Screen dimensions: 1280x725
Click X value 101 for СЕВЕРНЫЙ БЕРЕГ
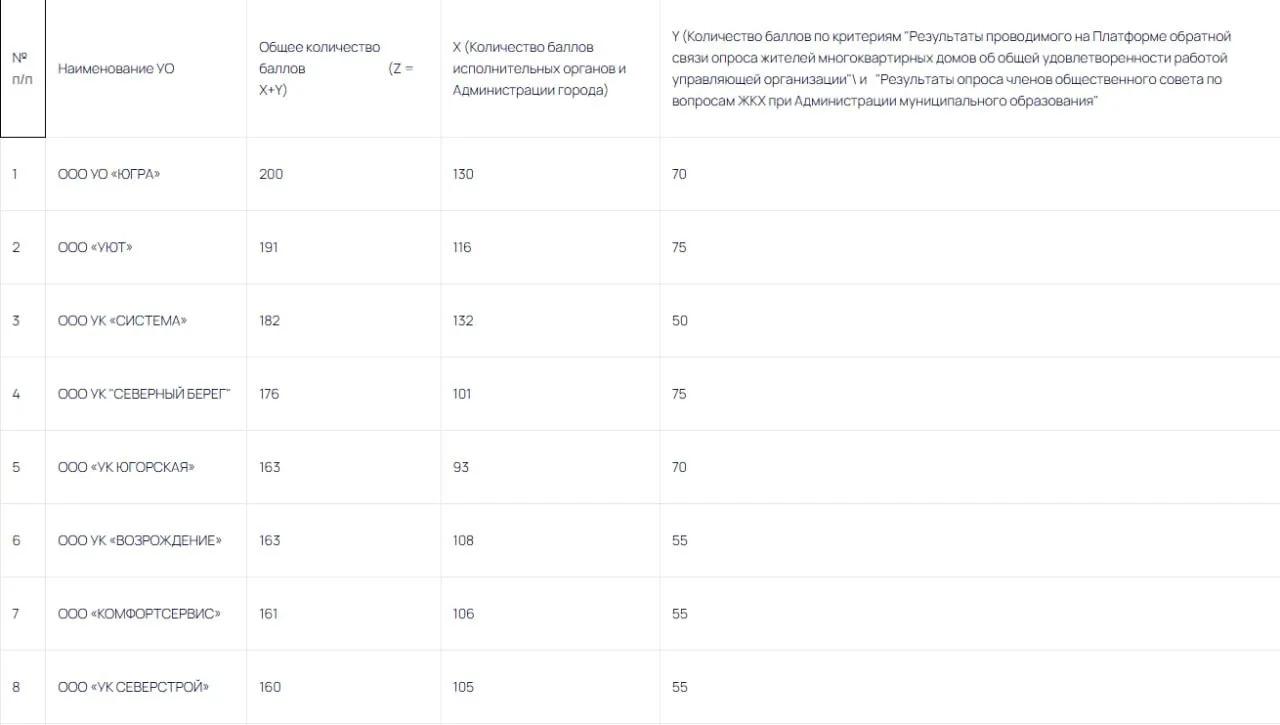tap(462, 394)
